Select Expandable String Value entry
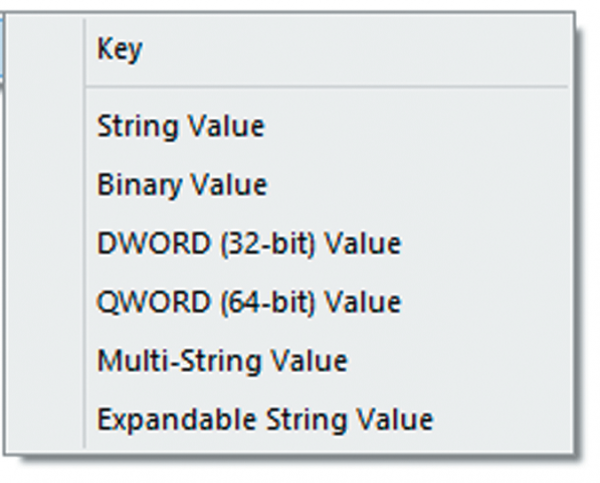This screenshot has height=483, width=600. [264, 418]
